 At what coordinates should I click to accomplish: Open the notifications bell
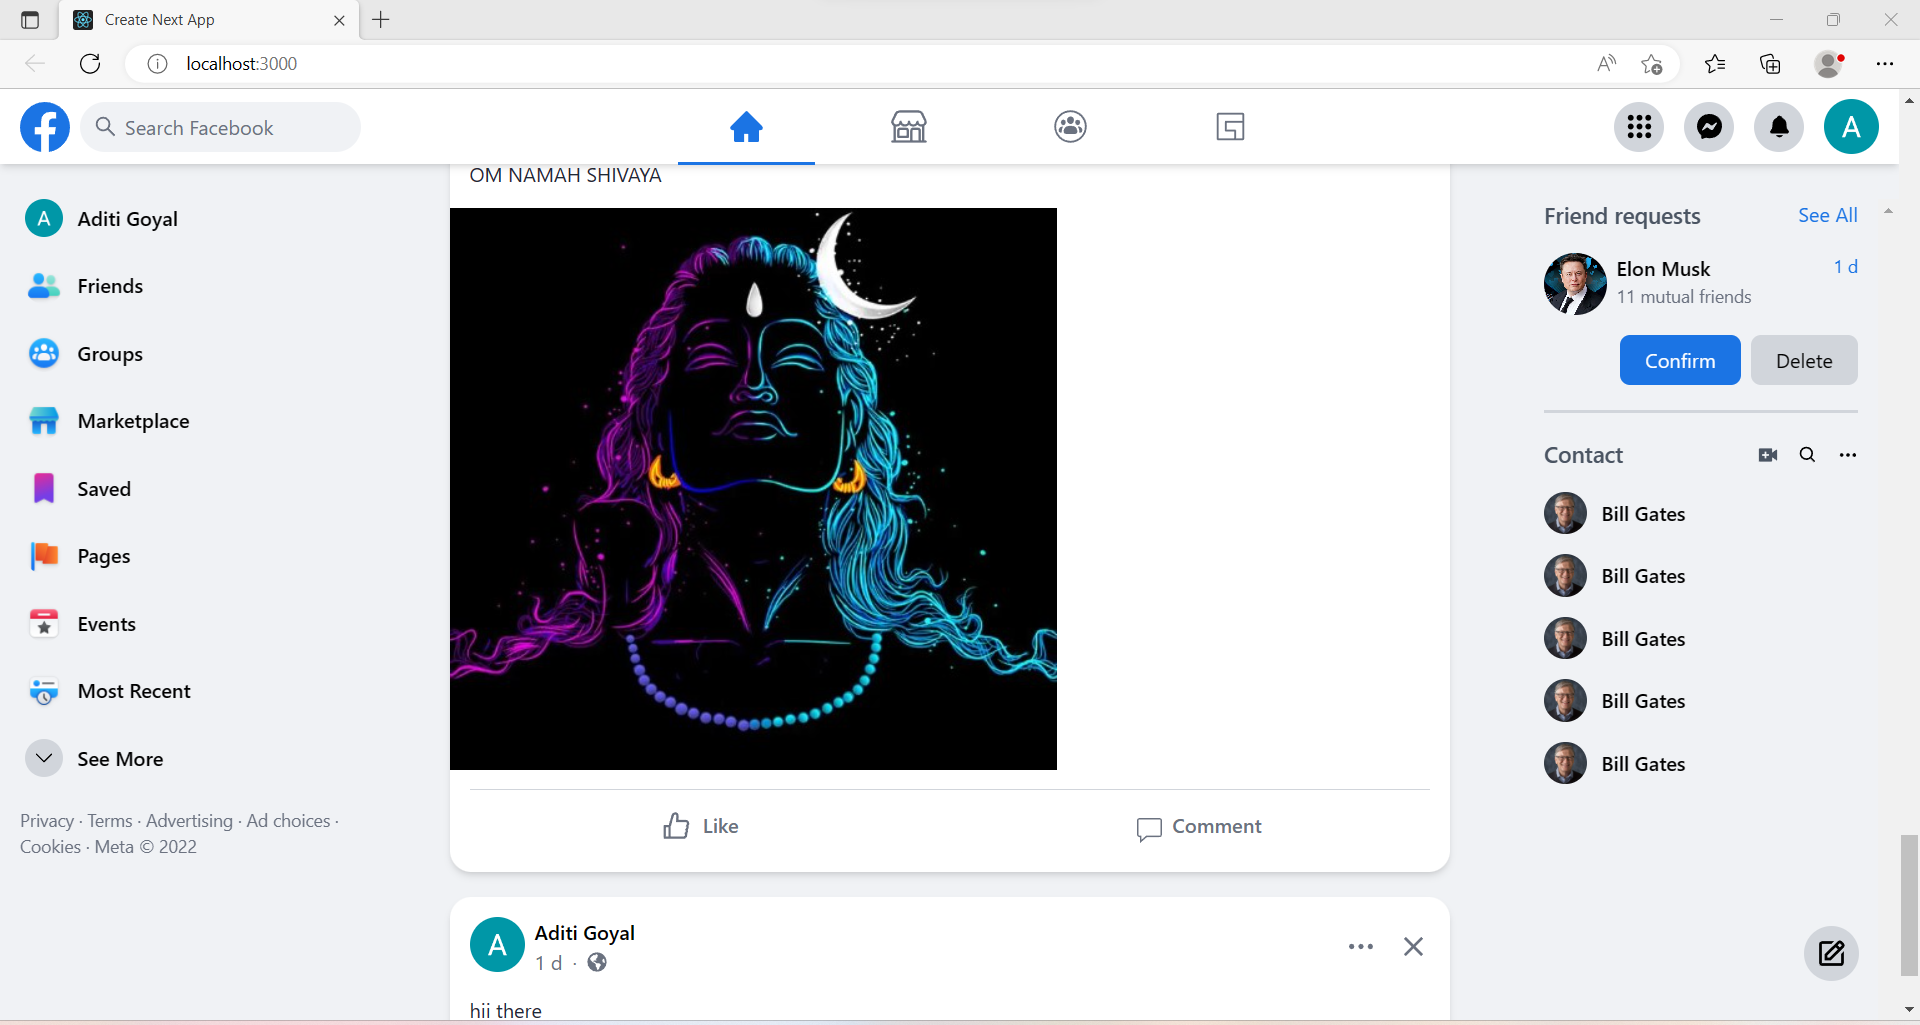tap(1780, 127)
